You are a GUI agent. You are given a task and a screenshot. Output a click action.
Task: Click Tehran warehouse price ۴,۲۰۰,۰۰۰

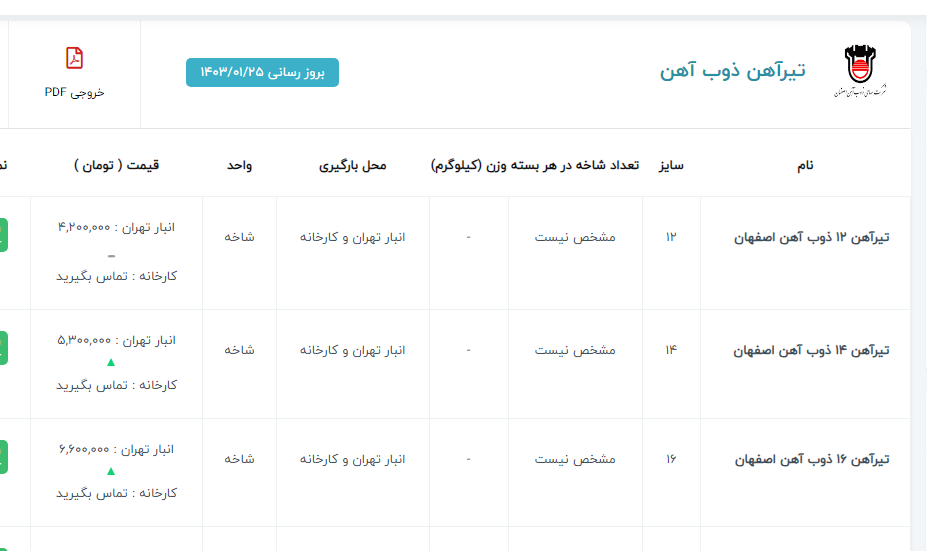(116, 227)
